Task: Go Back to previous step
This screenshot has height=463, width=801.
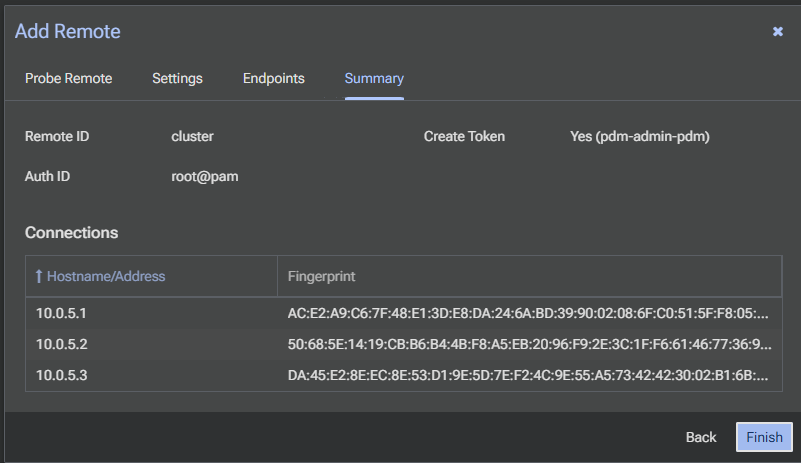Action: click(701, 437)
